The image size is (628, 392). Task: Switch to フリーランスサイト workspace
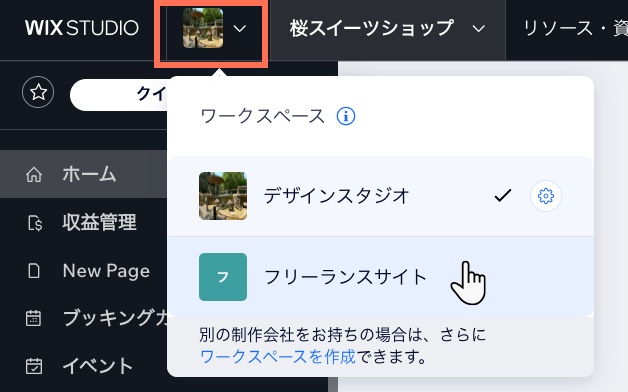[x=380, y=277]
